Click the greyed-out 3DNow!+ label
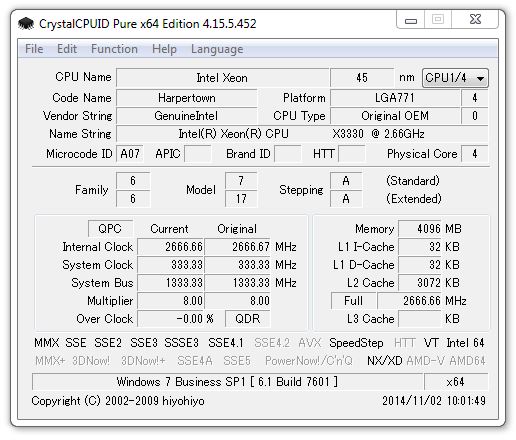Image resolution: width=516 pixels, height=440 pixels. pyautogui.click(x=143, y=361)
